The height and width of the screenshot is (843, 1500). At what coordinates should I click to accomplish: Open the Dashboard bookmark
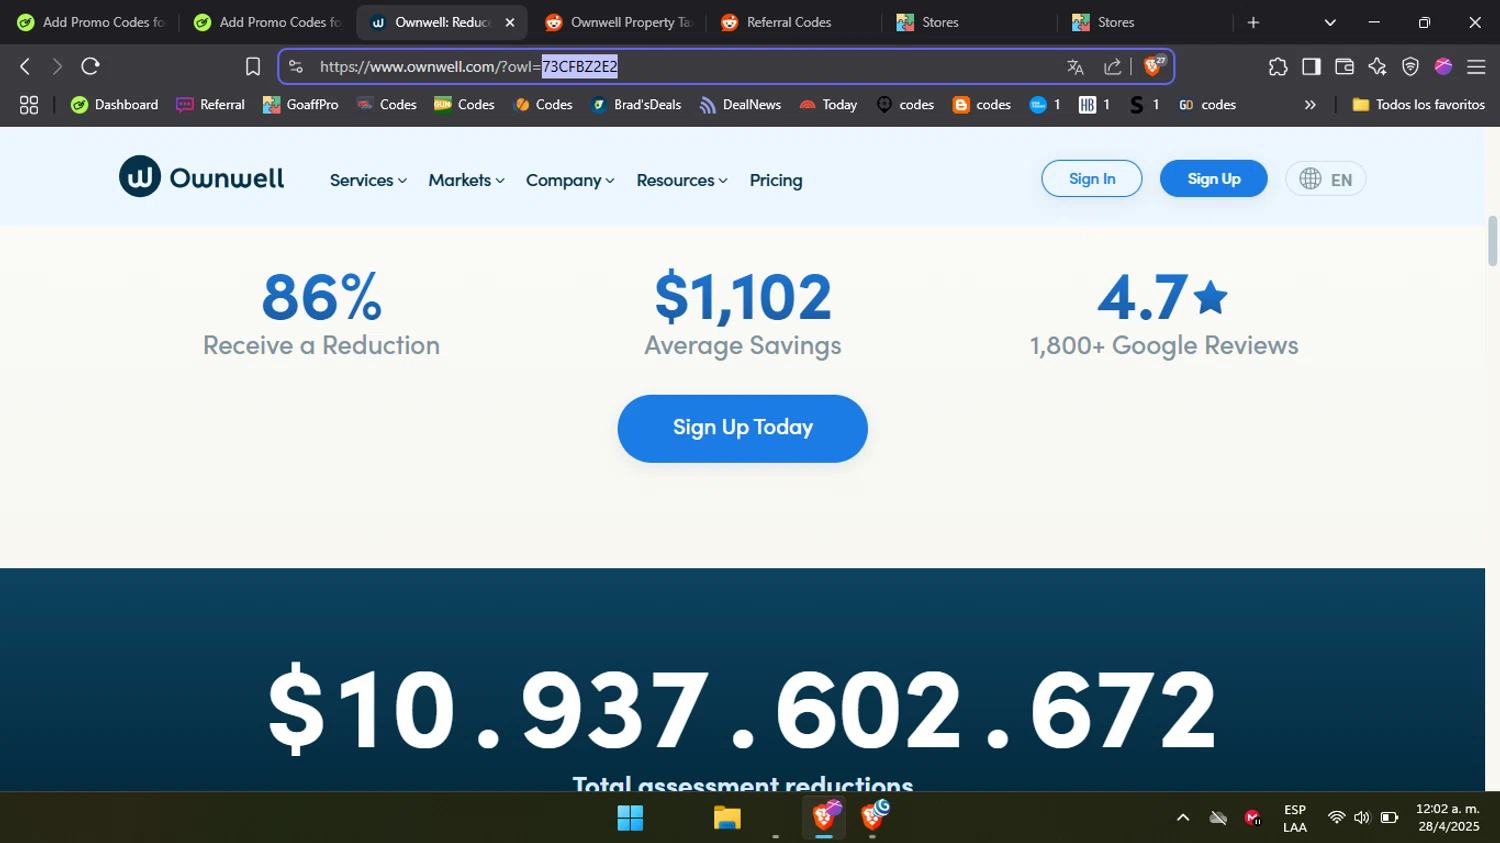115,104
